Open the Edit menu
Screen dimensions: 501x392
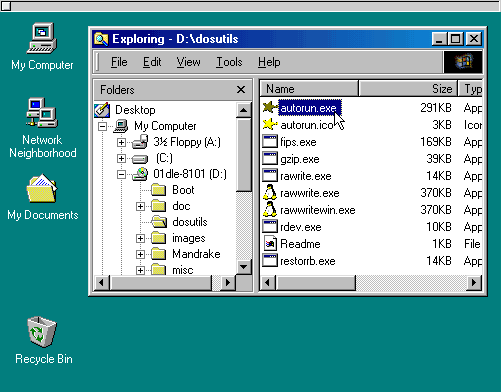pos(152,62)
